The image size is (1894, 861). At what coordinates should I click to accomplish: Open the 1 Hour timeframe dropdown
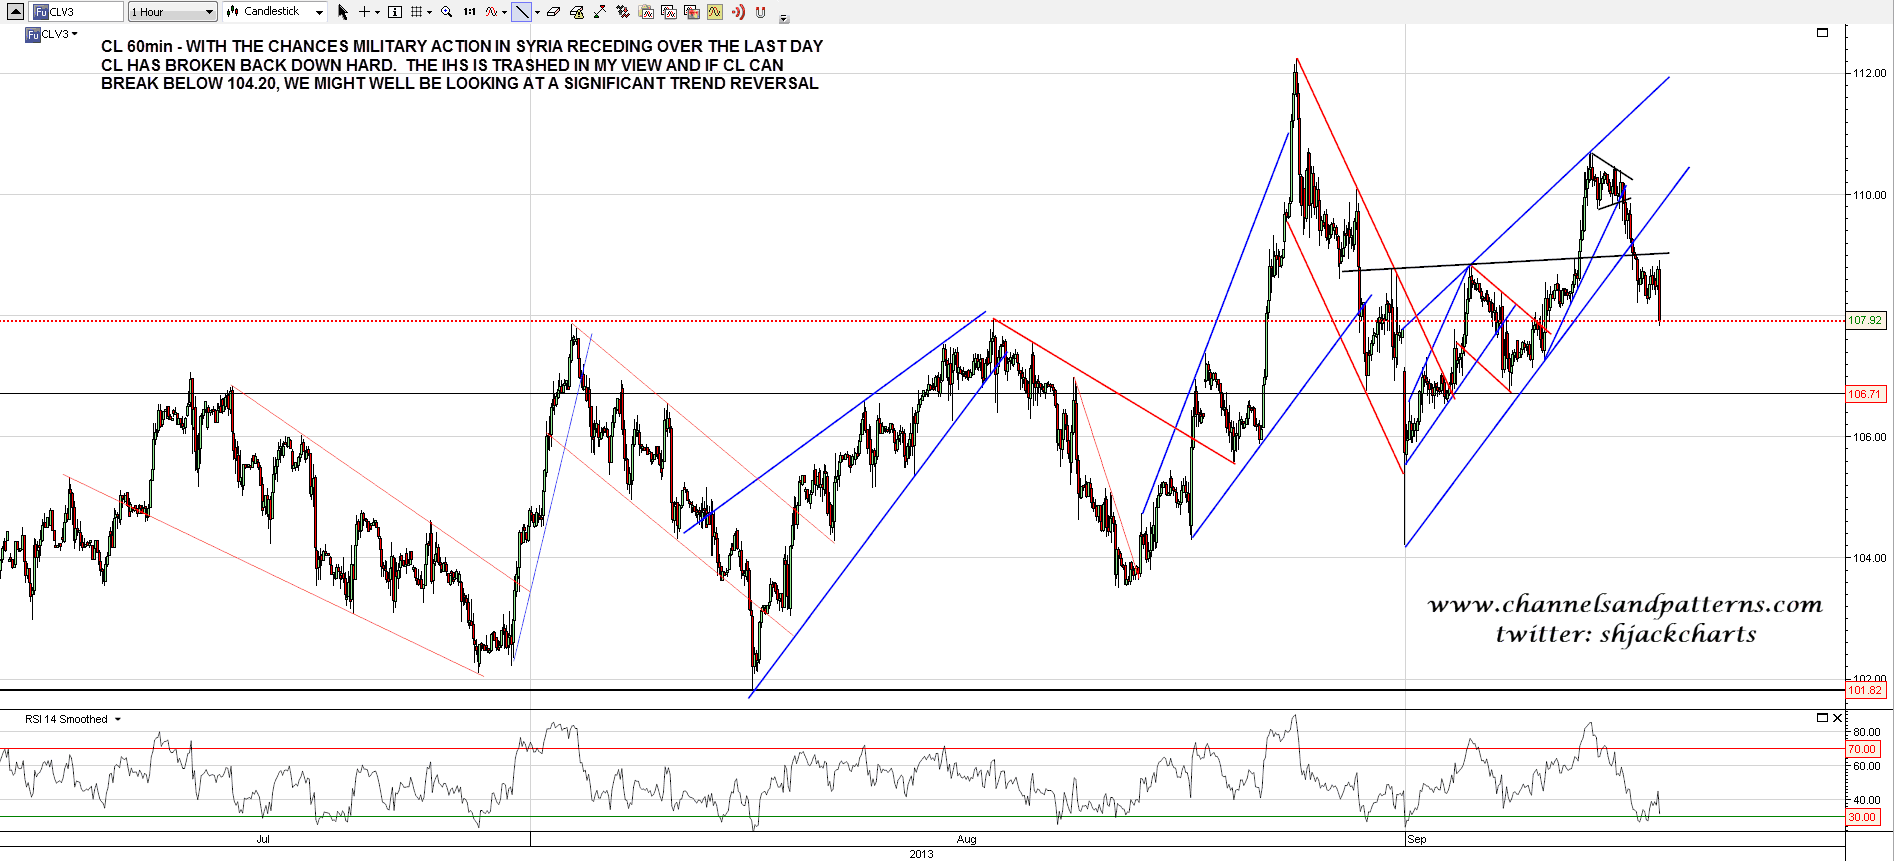click(x=172, y=12)
